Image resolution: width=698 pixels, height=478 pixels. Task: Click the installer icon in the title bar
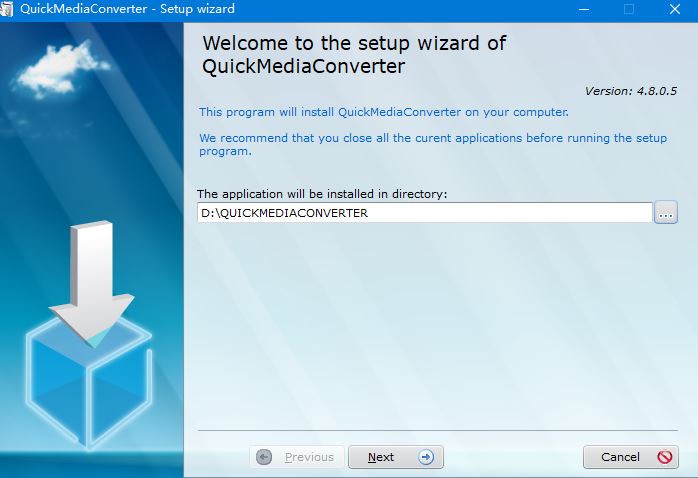tap(6, 9)
